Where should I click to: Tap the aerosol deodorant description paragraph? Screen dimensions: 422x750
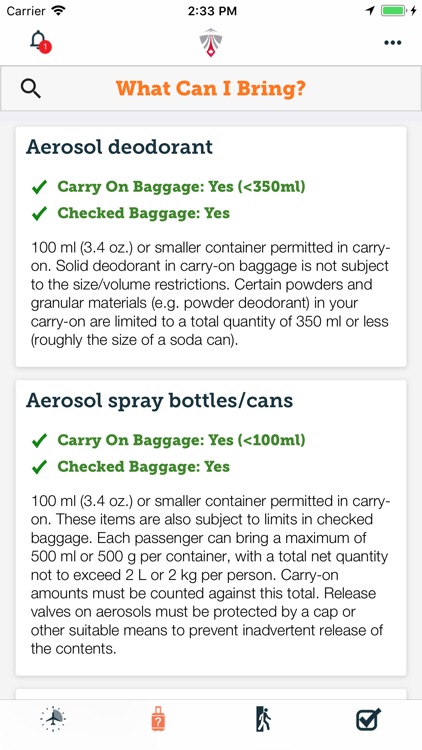[x=211, y=294]
